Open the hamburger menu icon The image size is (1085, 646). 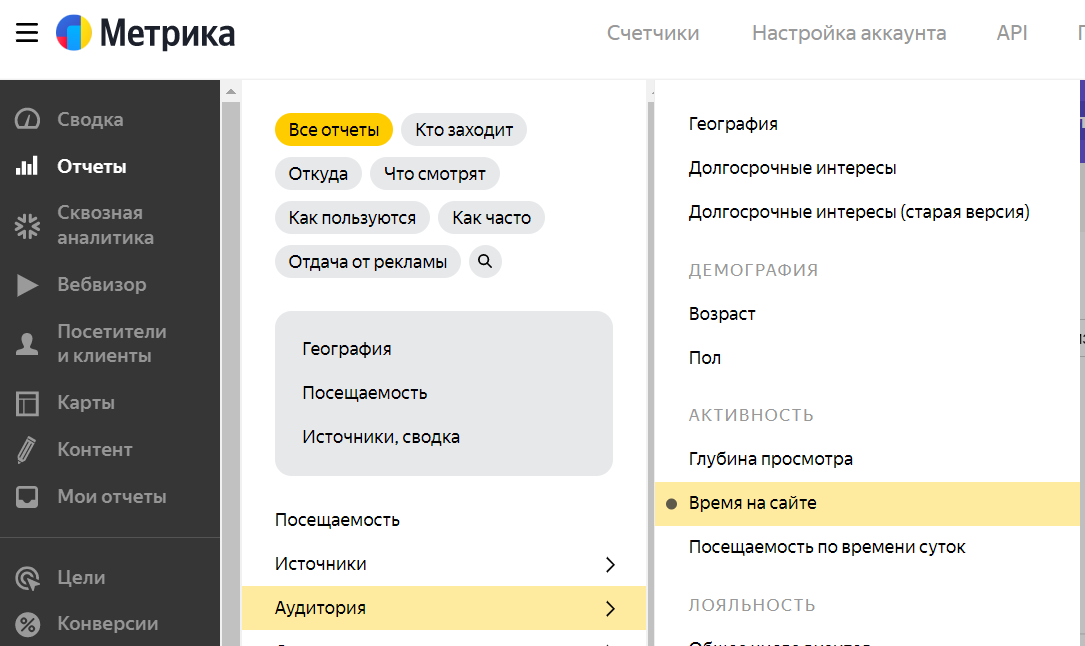(27, 34)
